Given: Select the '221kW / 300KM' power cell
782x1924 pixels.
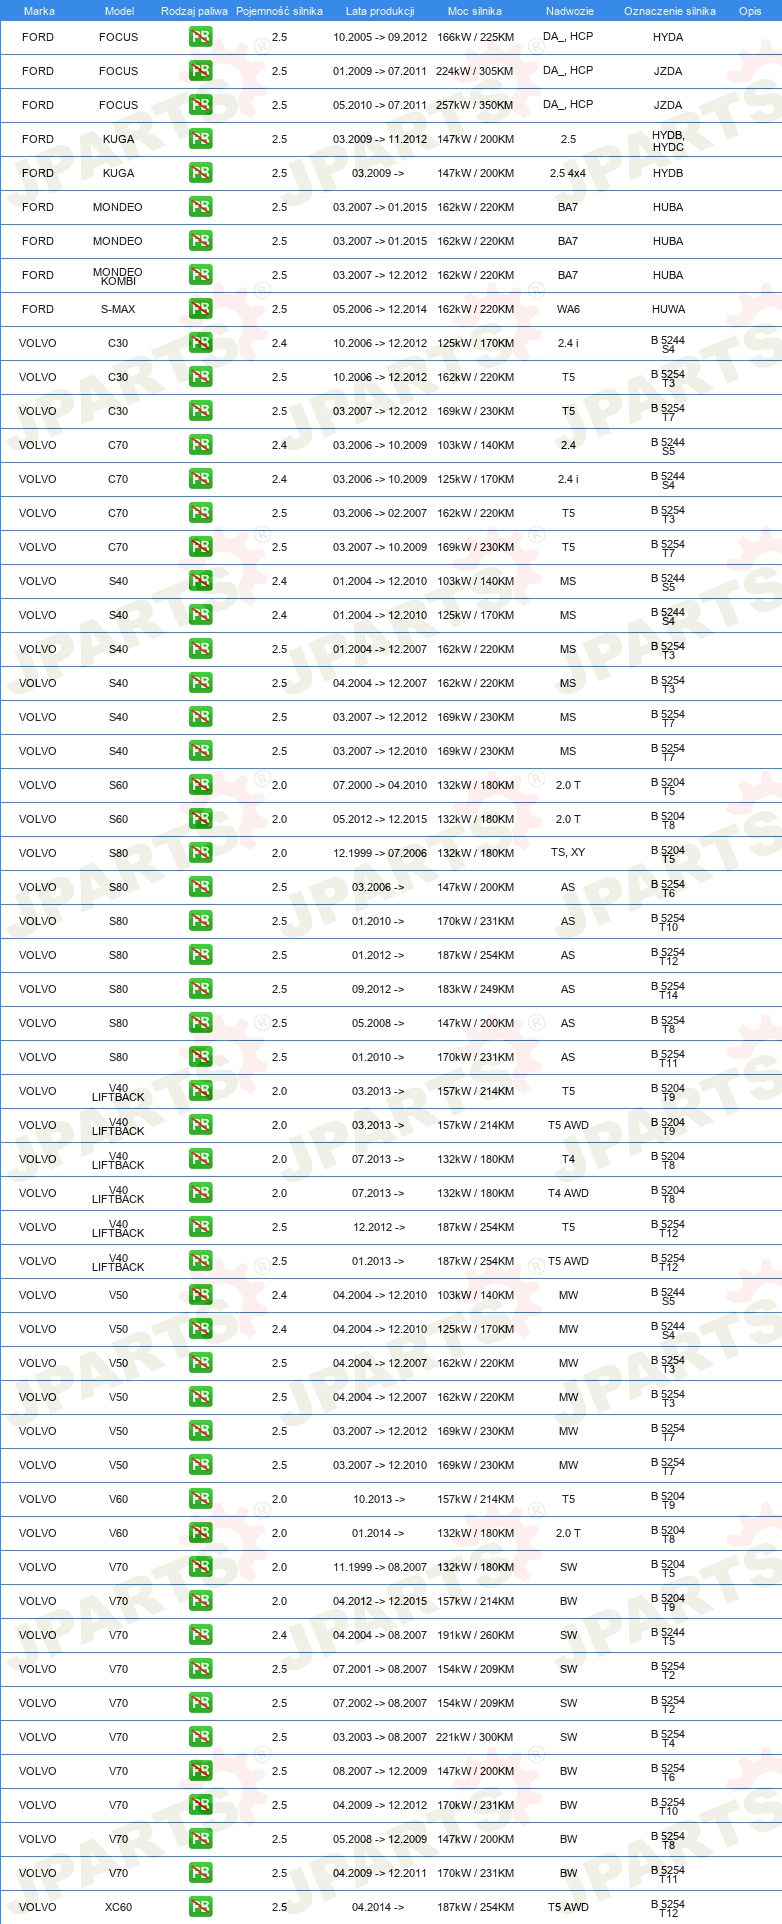Looking at the screenshot, I should [475, 1737].
